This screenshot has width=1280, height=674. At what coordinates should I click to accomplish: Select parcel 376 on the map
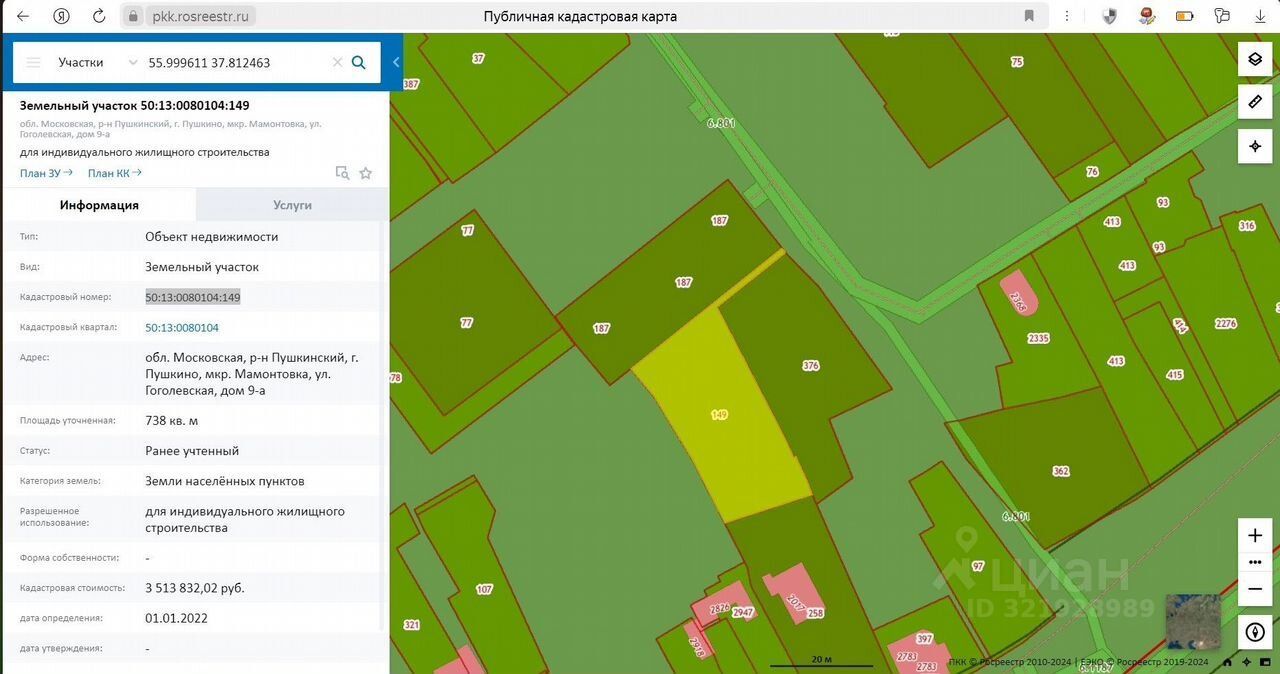point(810,366)
